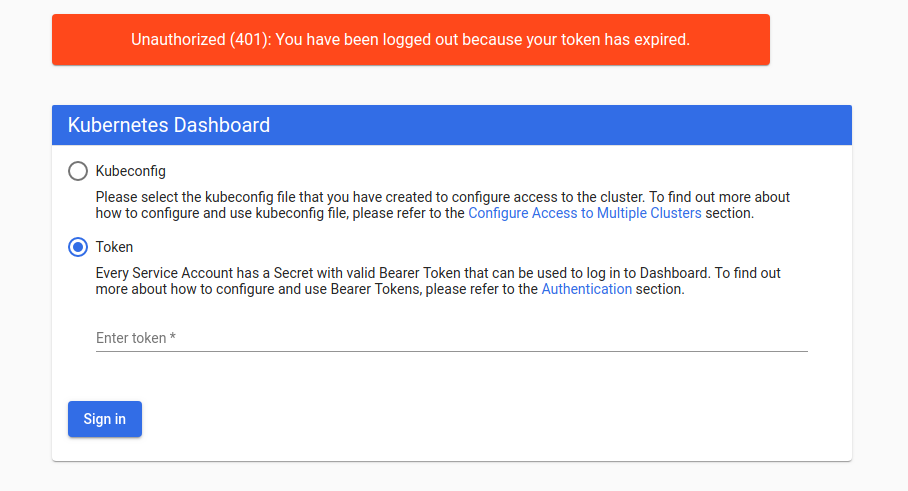Focus the Enter token input field
Image resolution: width=908 pixels, height=491 pixels.
point(450,338)
